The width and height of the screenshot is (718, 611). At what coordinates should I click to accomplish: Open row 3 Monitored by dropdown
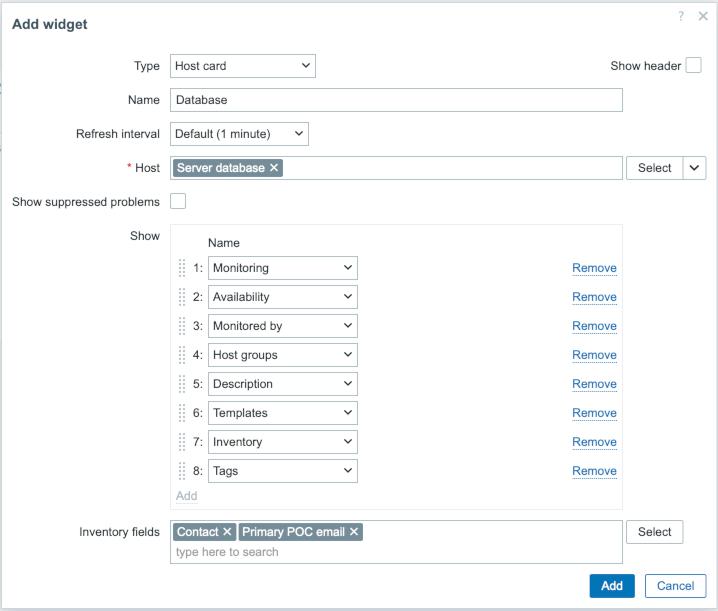283,326
